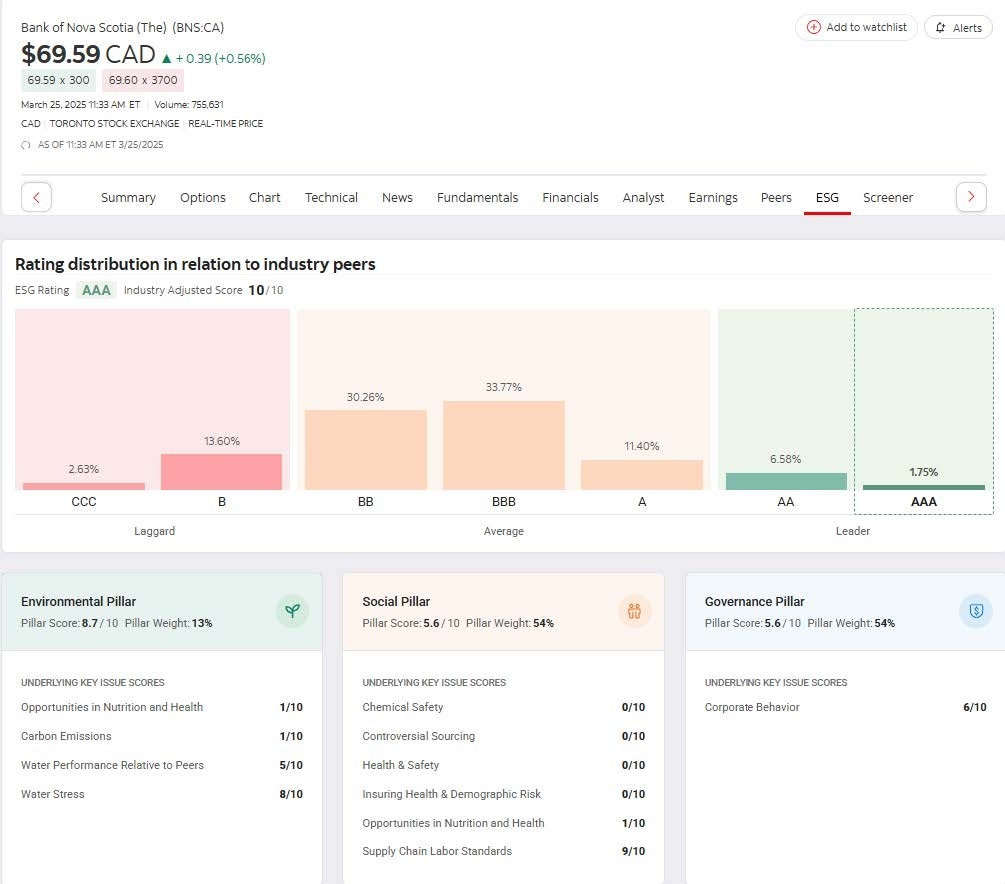
Task: Click the Social Pillar people icon
Action: pos(635,611)
